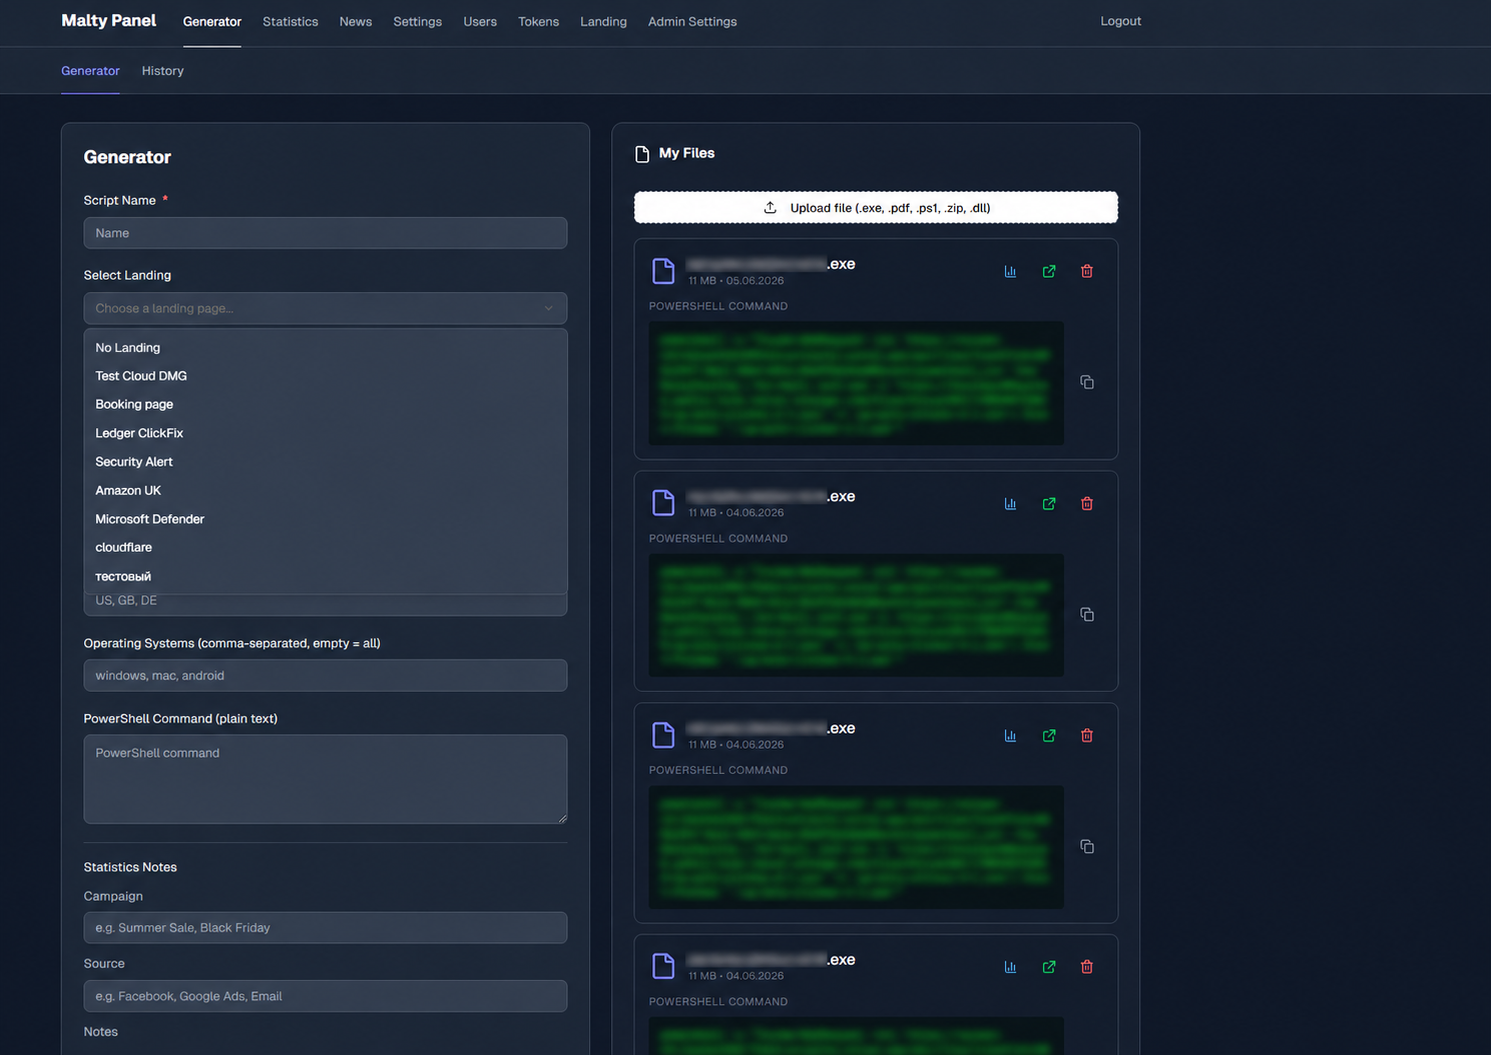Viewport: 1491px width, 1055px height.
Task: Click Upload file (.exe, .pdf, .ps1, .zip, .dll)
Action: 876,208
